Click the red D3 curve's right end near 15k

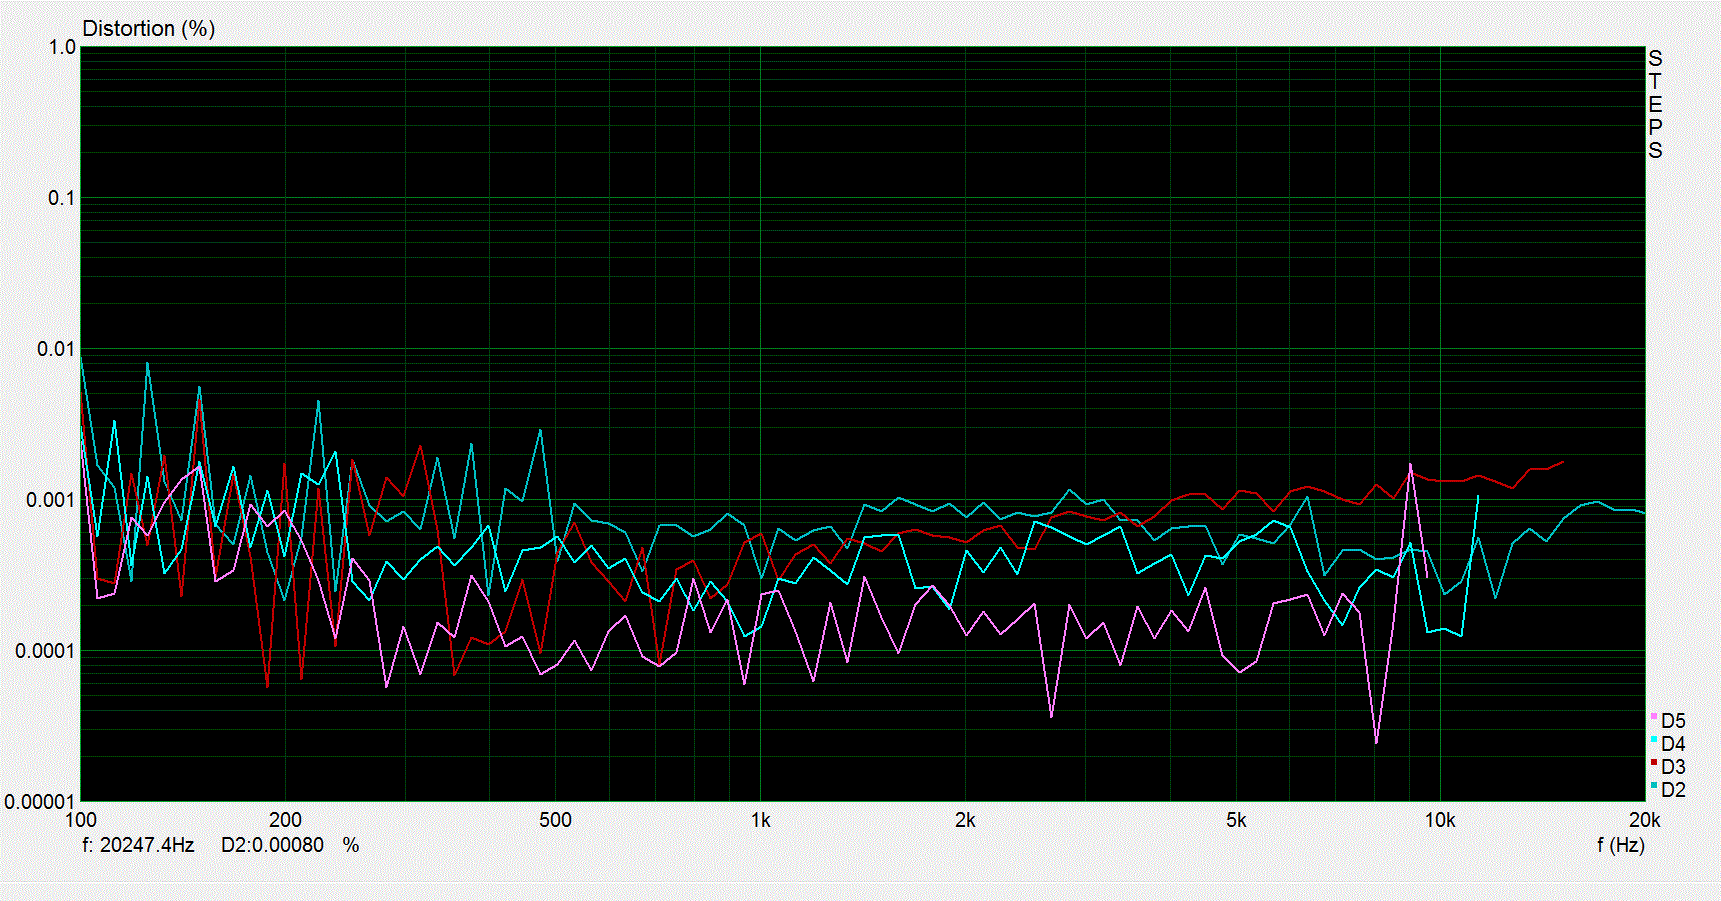pyautogui.click(x=1562, y=462)
